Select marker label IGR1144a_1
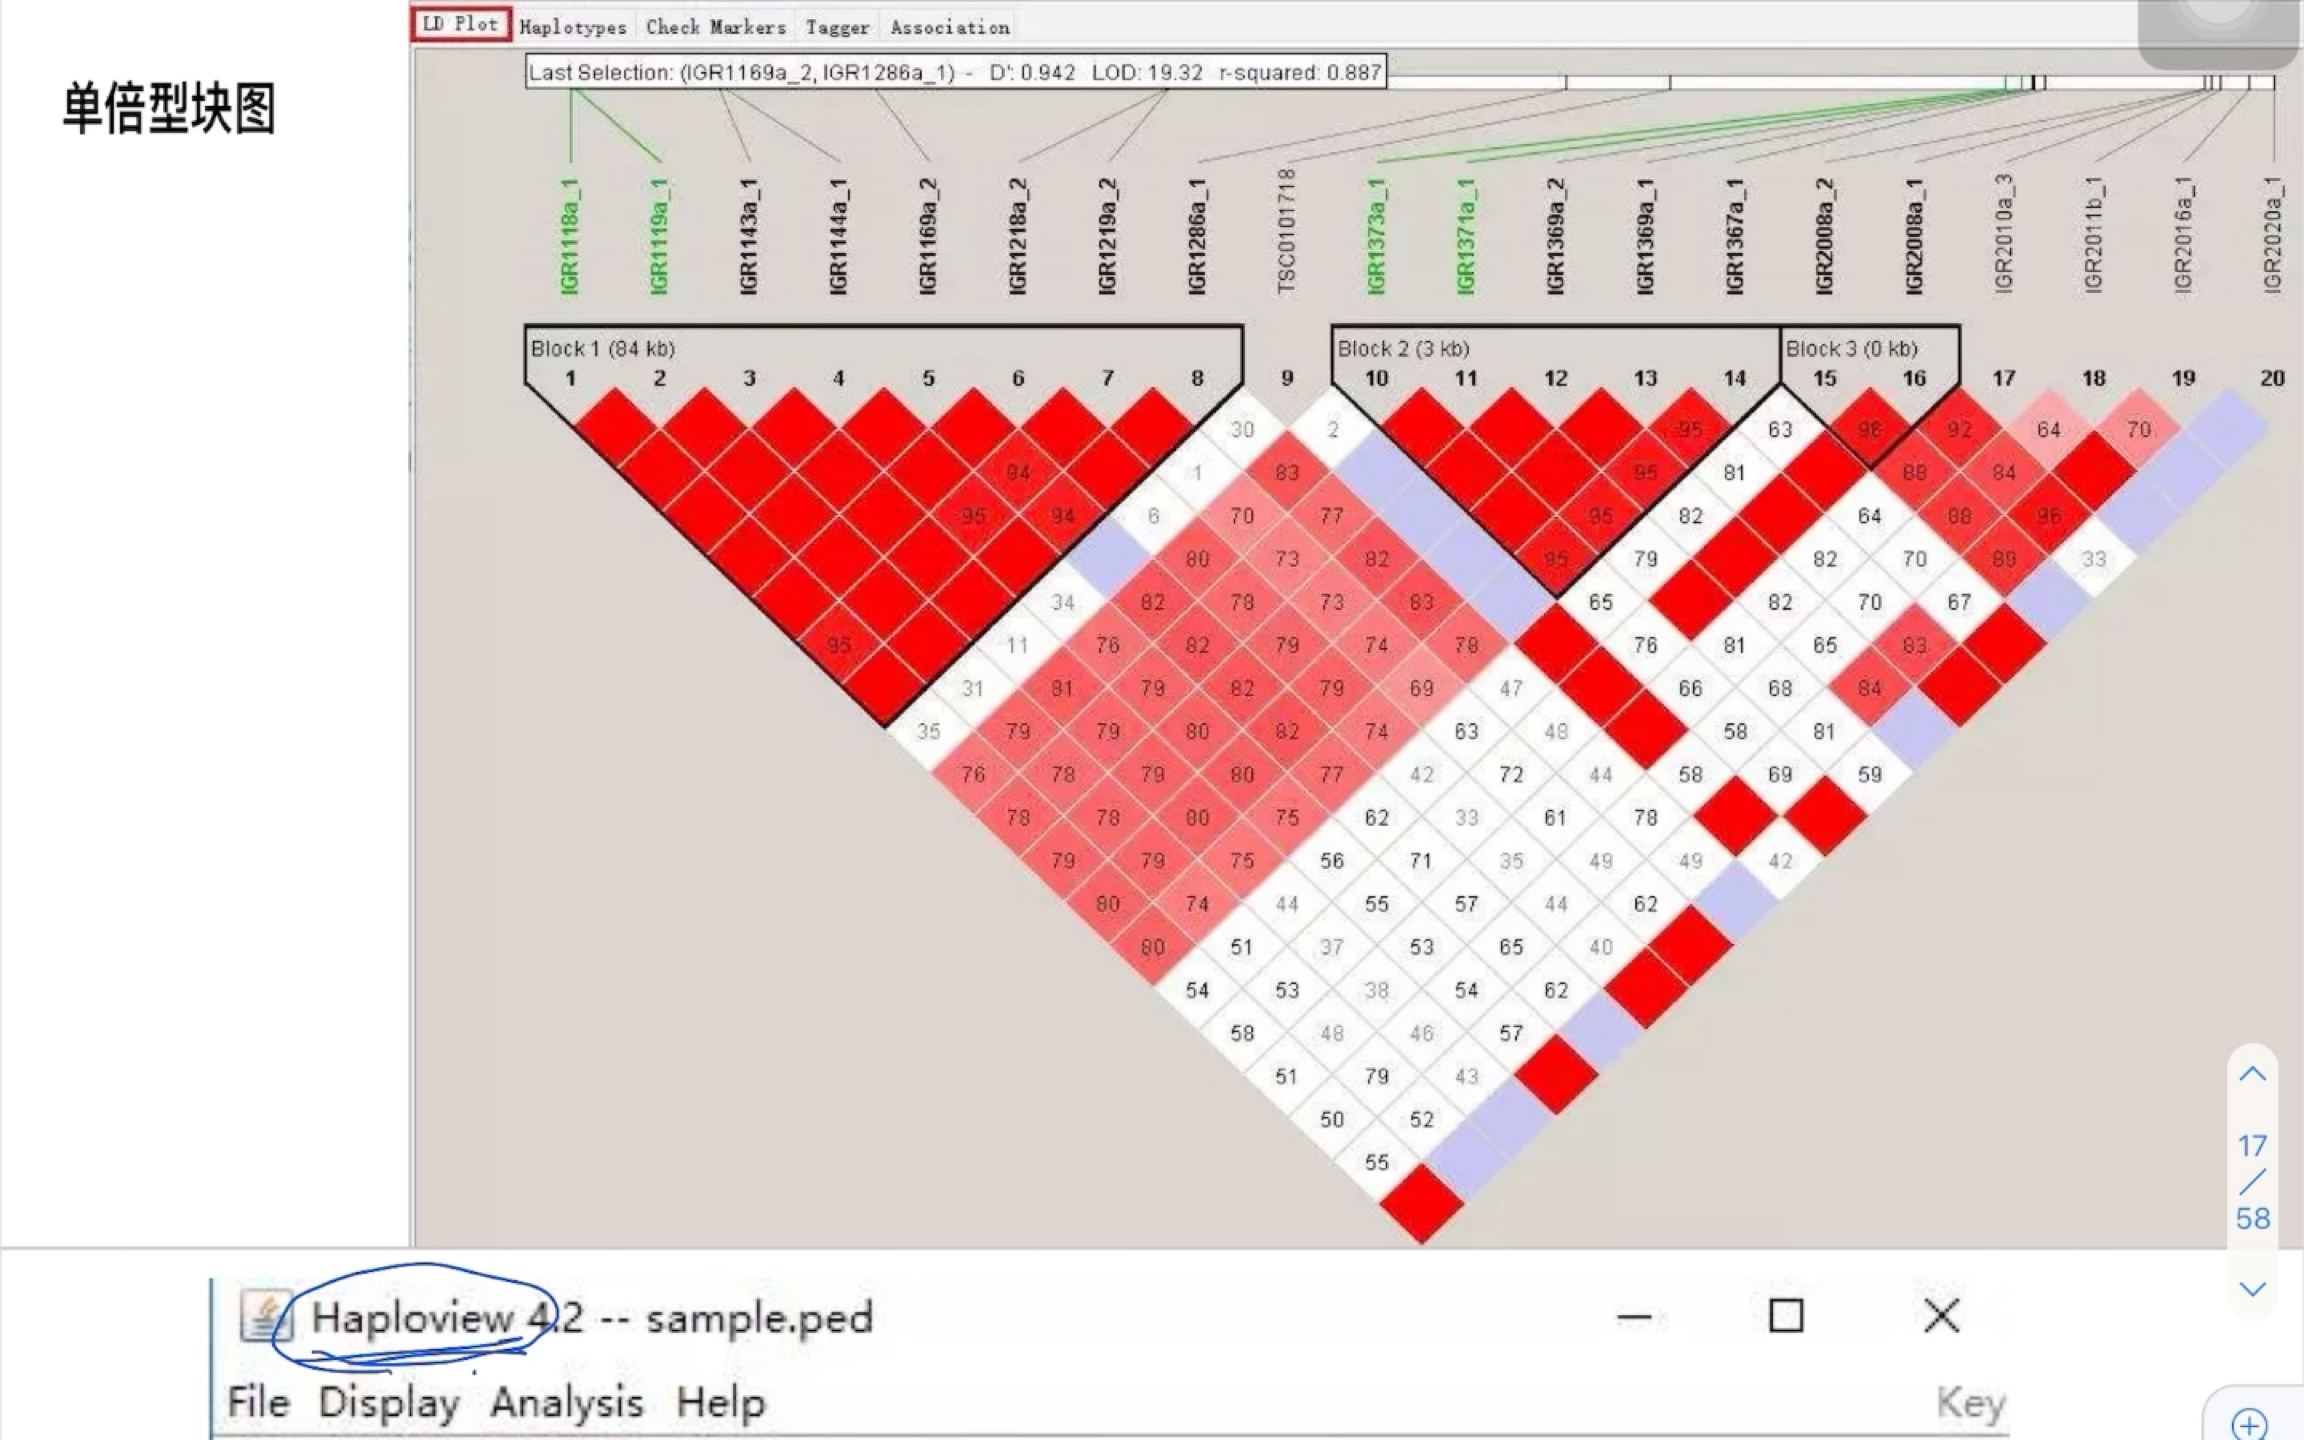Viewport: 2304px width, 1440px height. click(x=838, y=237)
